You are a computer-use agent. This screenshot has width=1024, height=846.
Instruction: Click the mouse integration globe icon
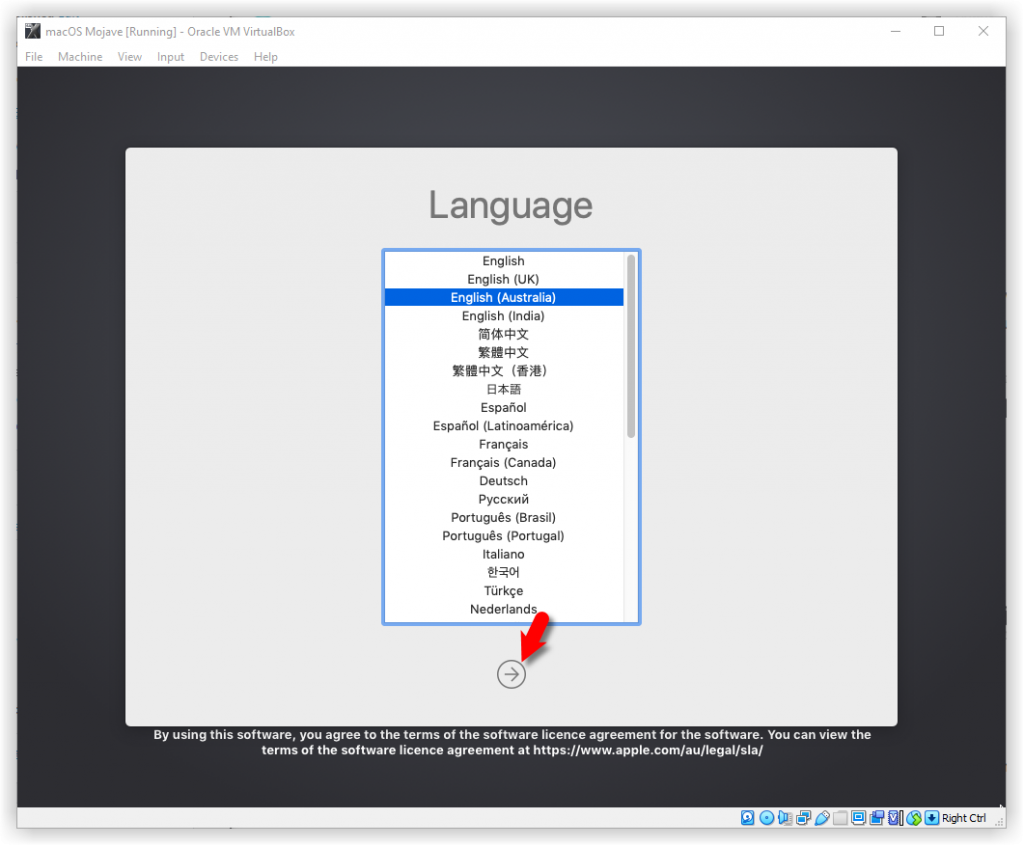(913, 818)
